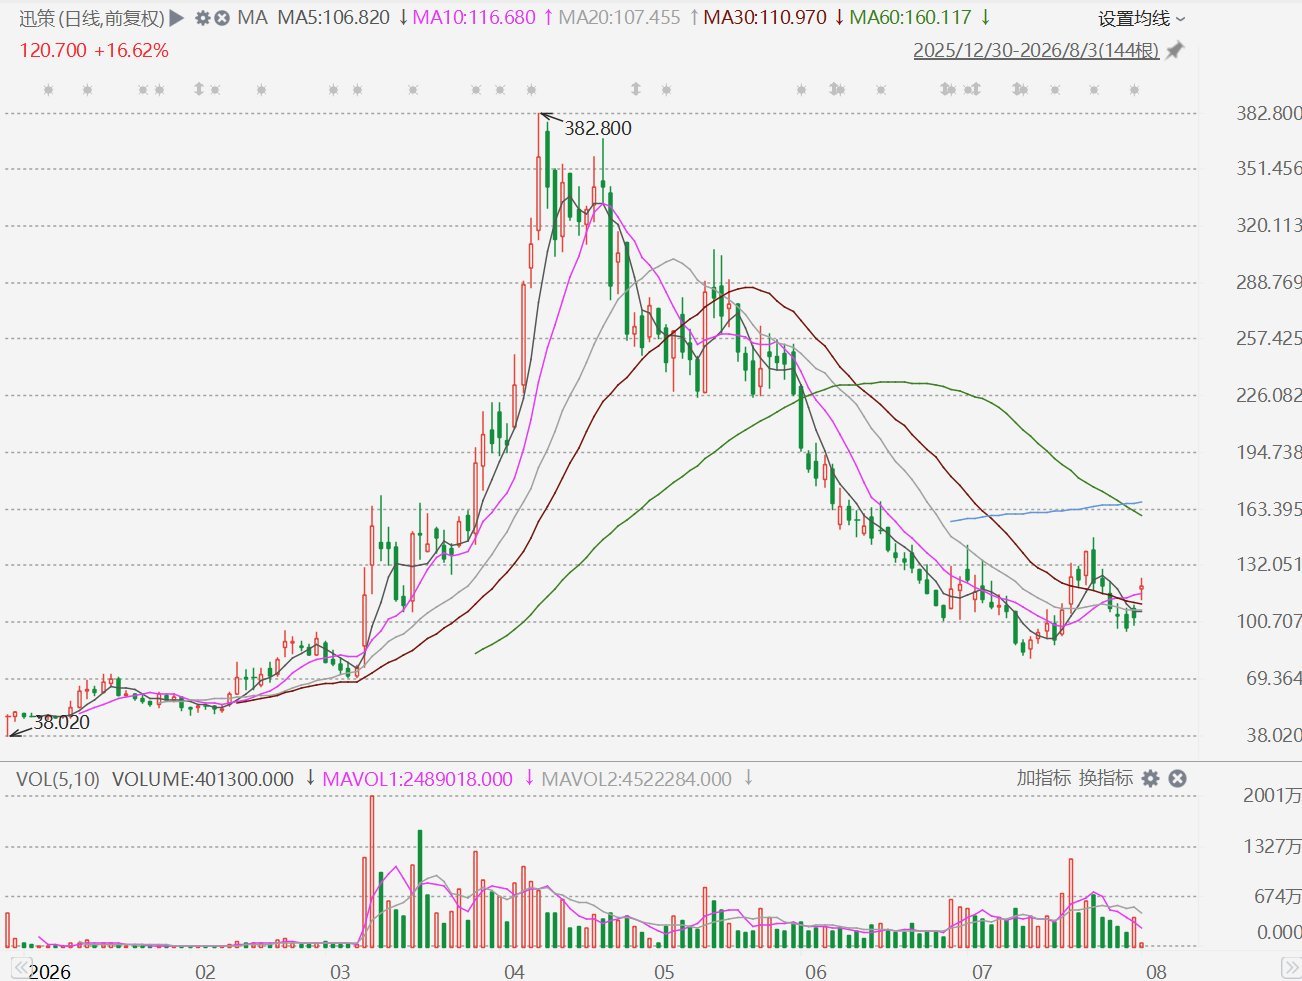Open MA indicator settings gear icon
The width and height of the screenshot is (1302, 981).
203,18
